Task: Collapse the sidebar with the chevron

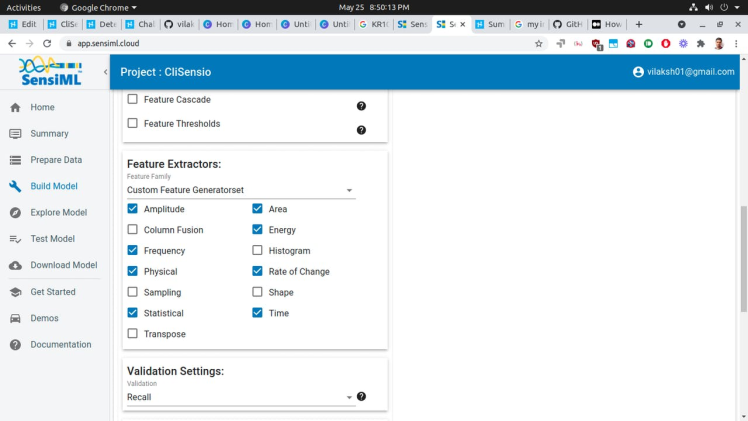Action: pyautogui.click(x=105, y=72)
